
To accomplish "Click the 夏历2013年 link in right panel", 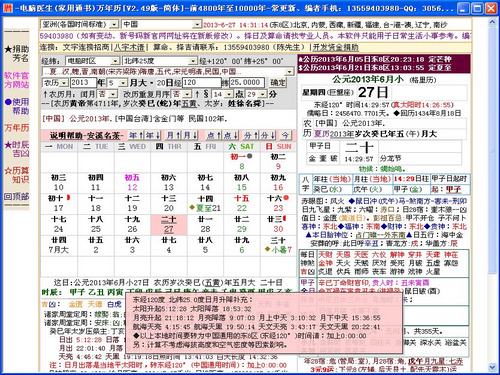I will click(333, 134).
